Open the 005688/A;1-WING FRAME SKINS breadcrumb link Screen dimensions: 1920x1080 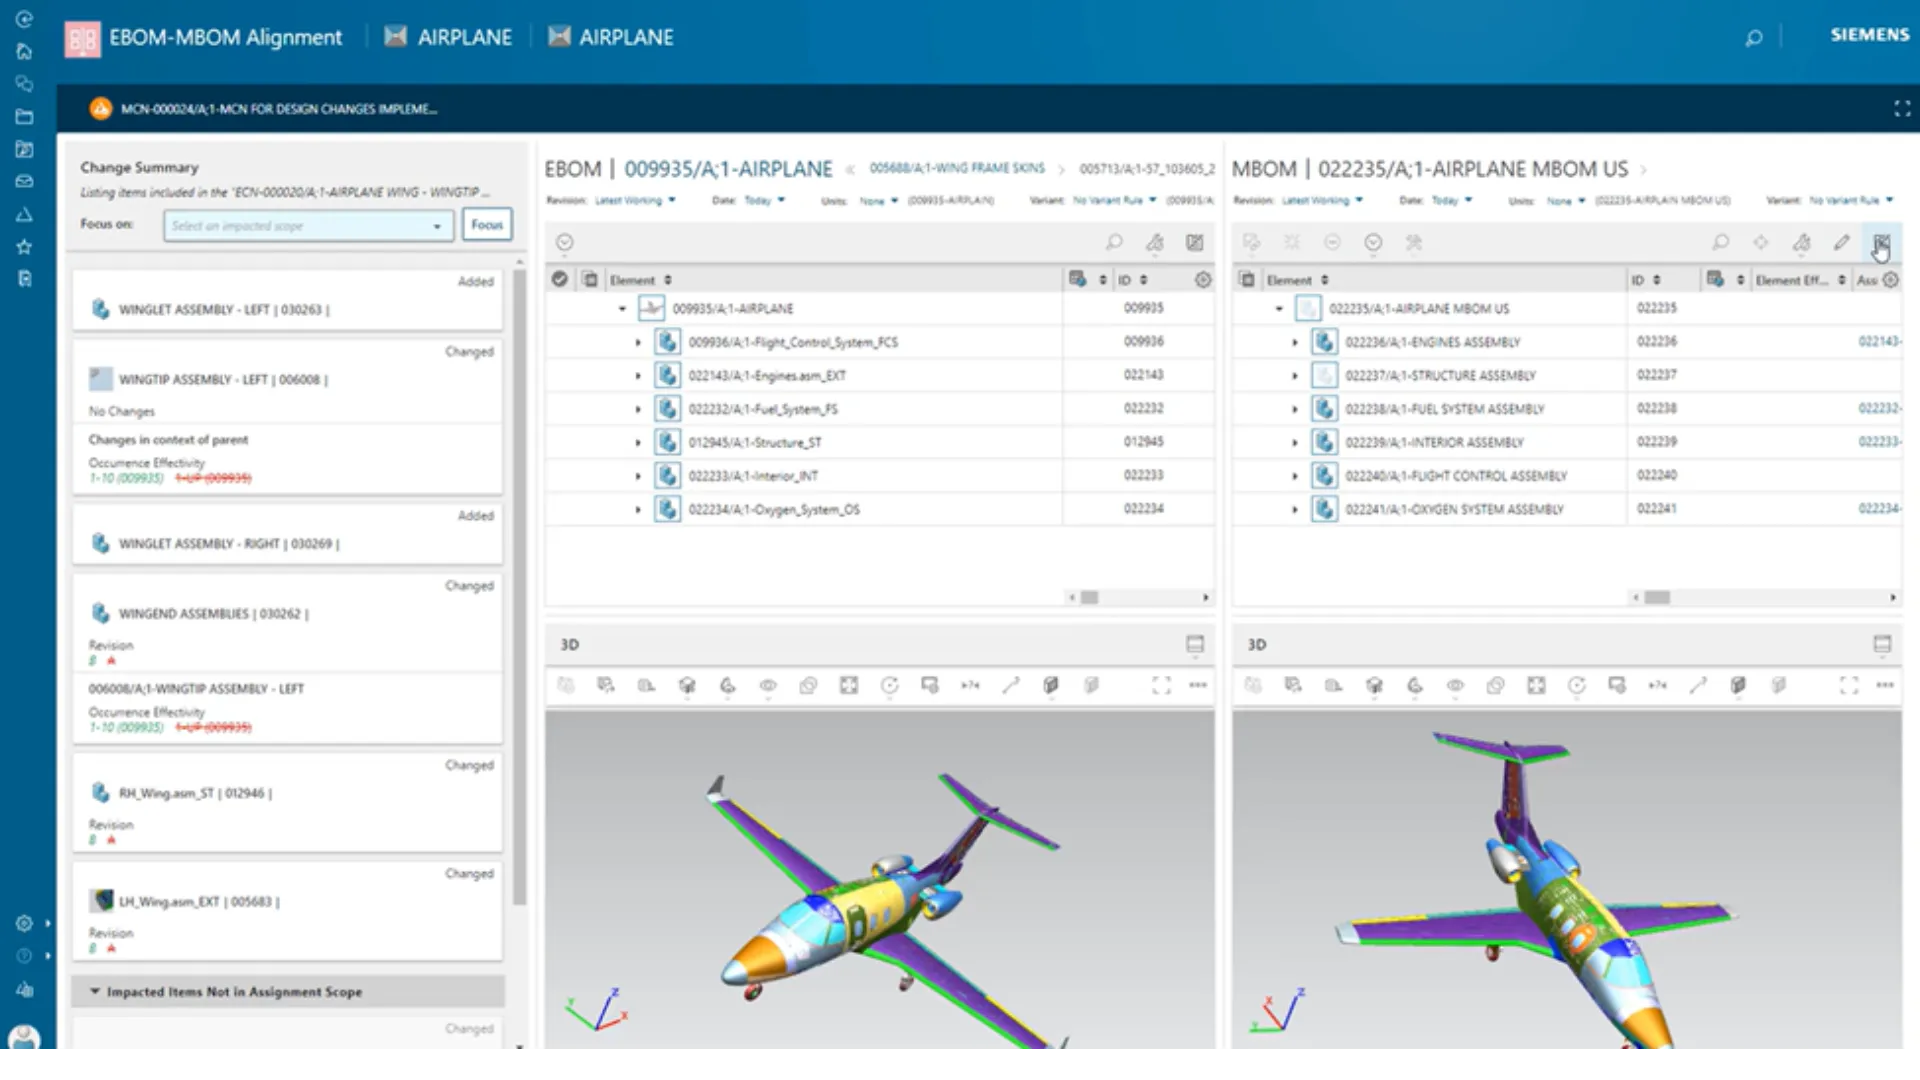956,168
